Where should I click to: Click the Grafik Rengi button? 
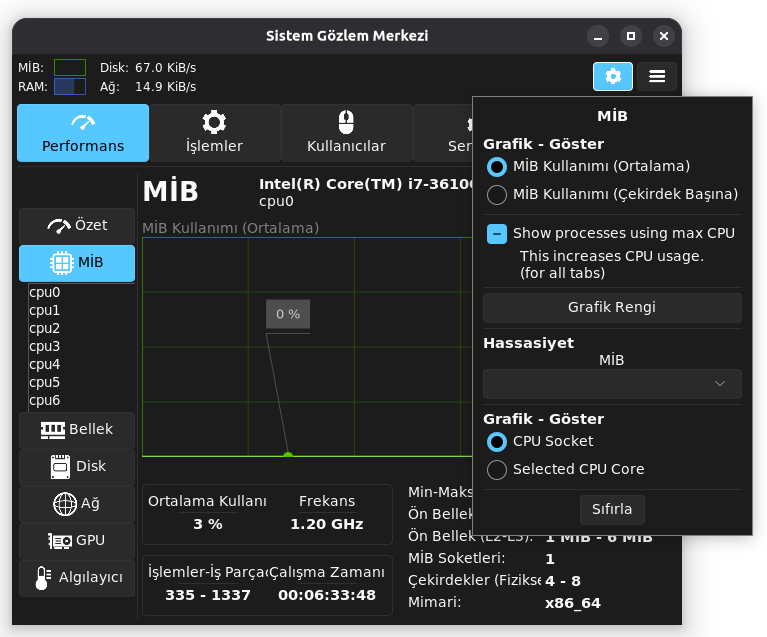point(612,307)
